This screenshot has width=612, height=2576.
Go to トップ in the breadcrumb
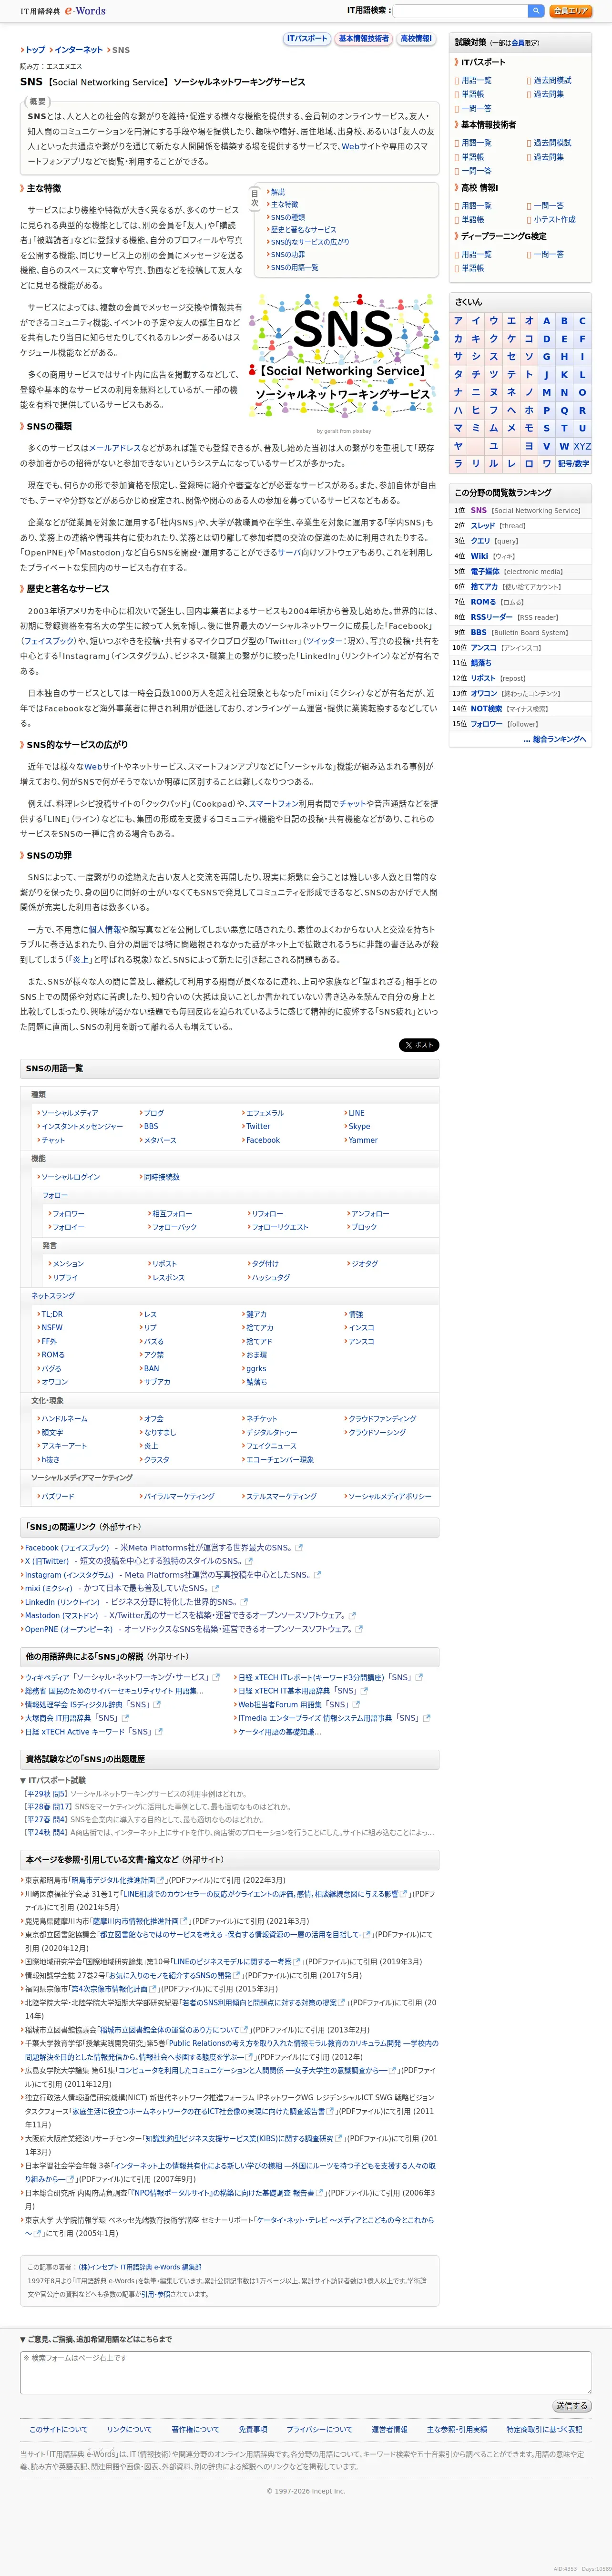click(x=35, y=50)
